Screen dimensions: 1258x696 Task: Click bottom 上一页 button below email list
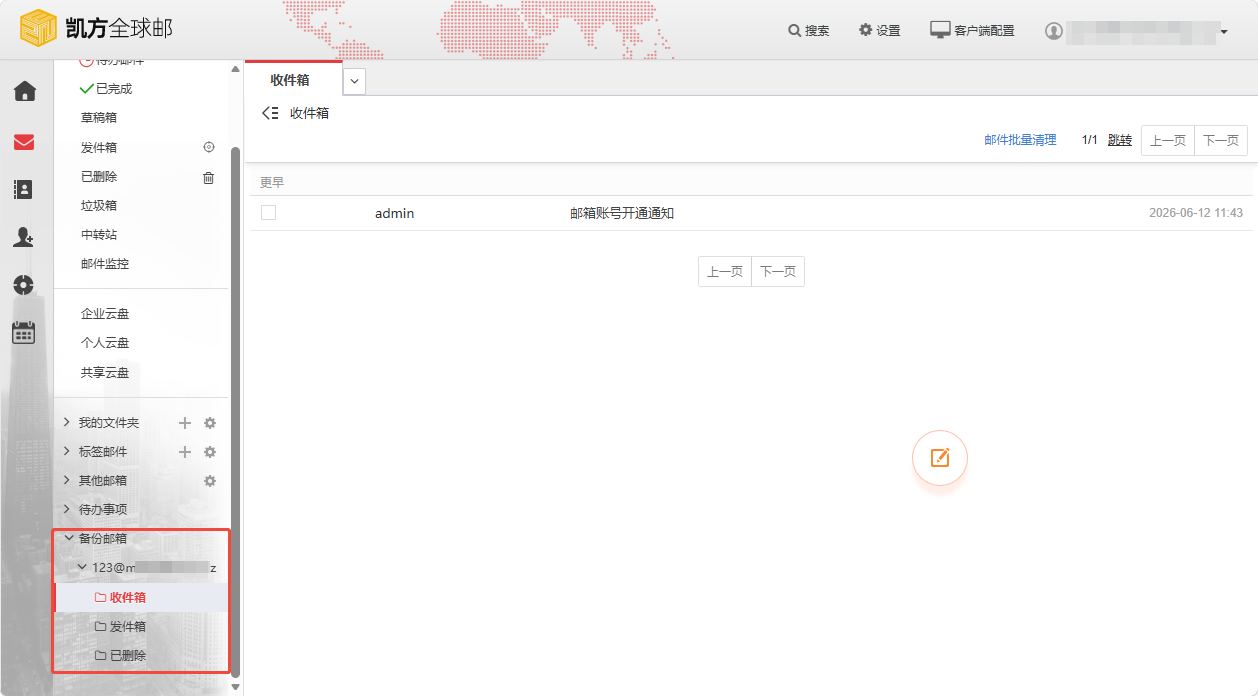point(725,272)
